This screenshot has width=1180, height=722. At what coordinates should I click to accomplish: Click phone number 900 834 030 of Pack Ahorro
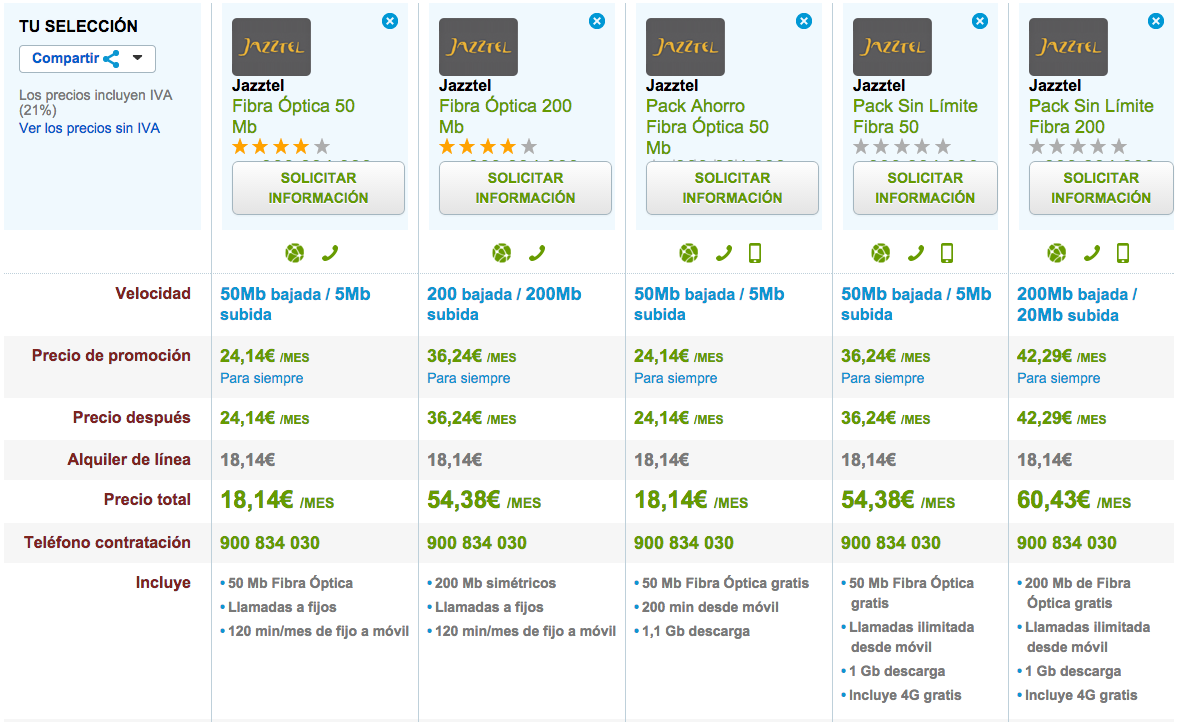(683, 543)
